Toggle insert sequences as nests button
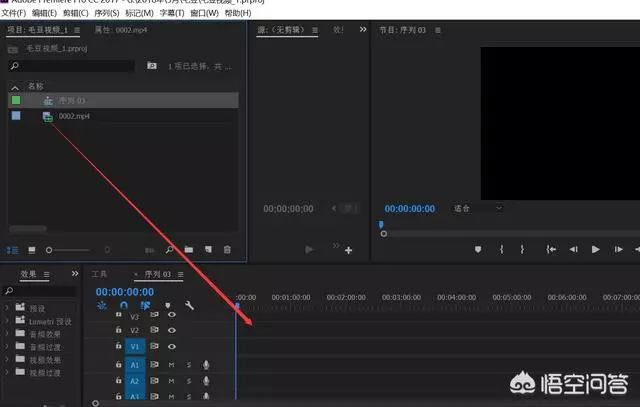This screenshot has width=640, height=407. [x=102, y=305]
